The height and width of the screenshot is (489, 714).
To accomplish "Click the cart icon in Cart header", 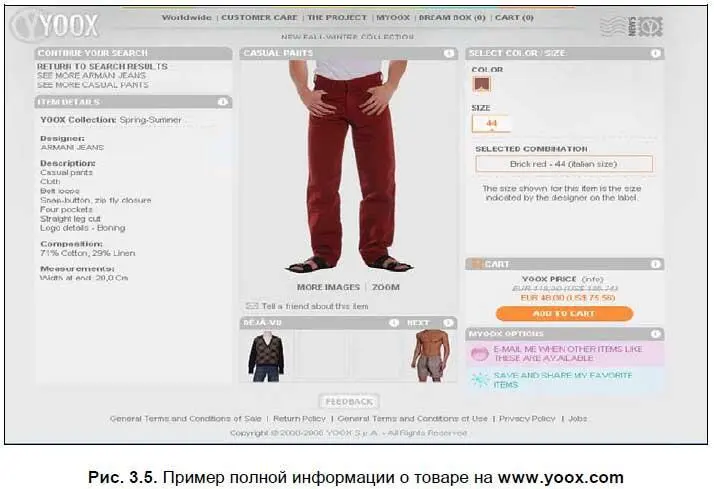I will coord(476,264).
